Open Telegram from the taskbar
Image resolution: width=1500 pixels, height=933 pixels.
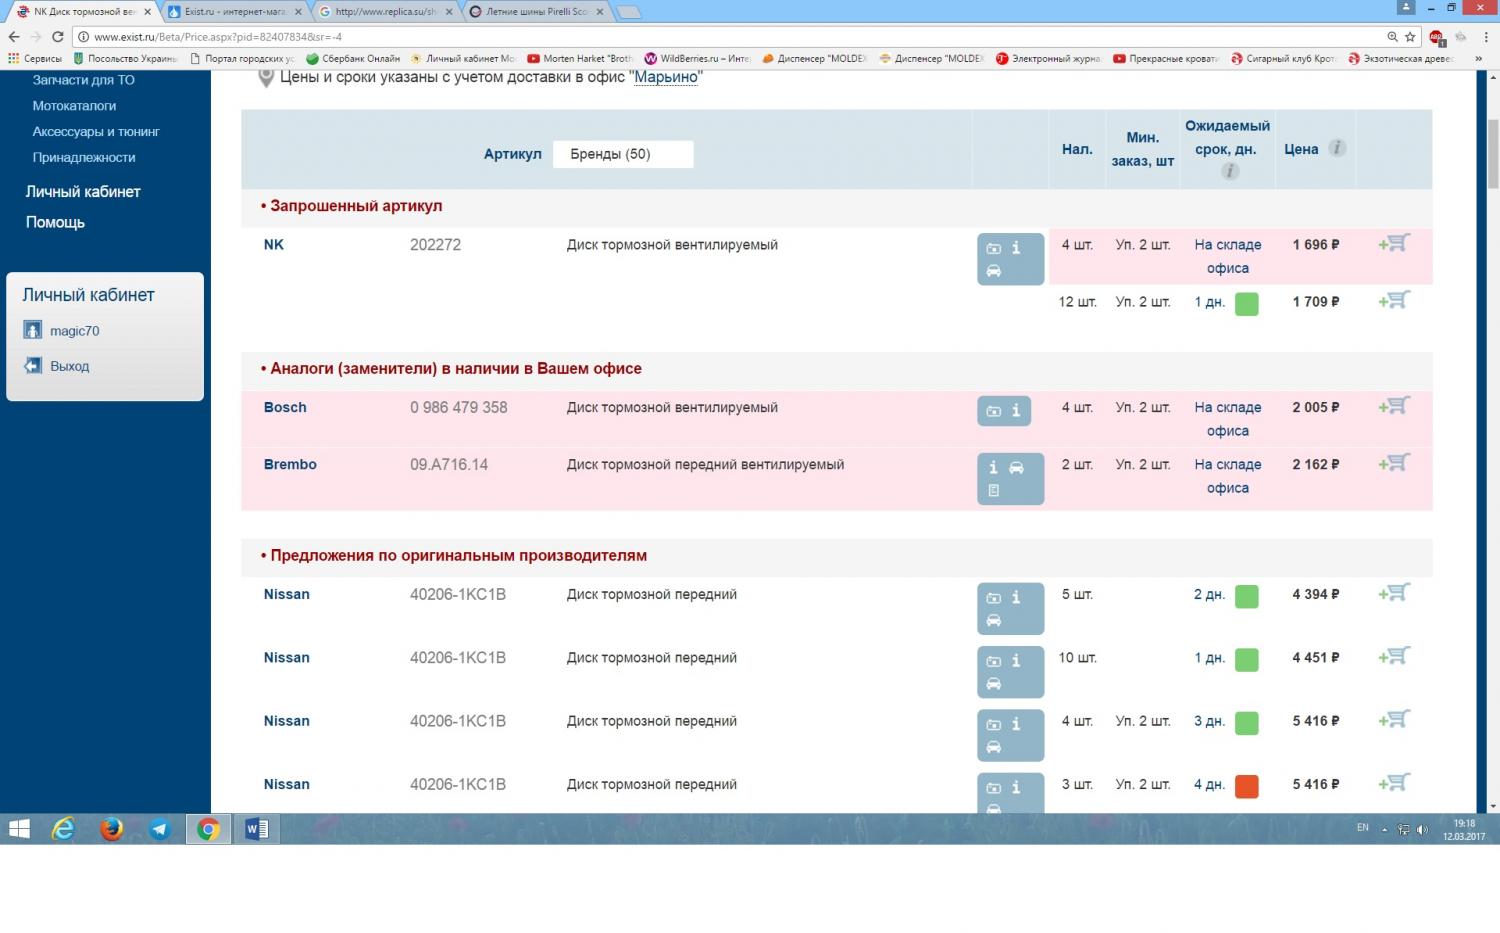click(159, 829)
